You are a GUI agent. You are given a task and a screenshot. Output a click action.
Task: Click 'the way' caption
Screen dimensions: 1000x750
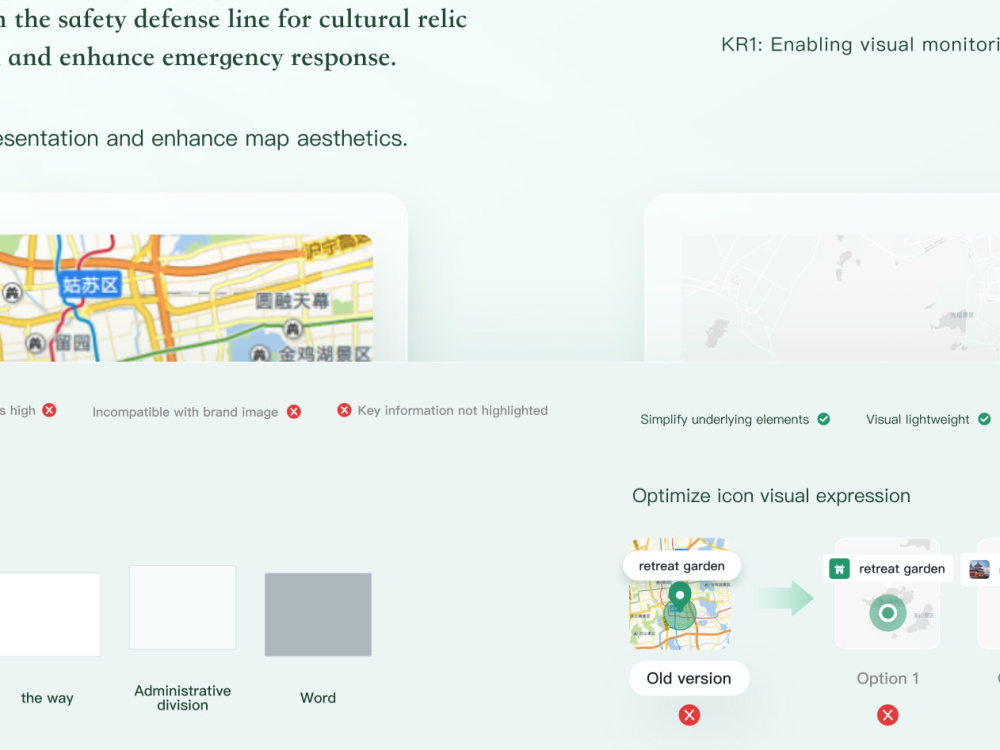(47, 698)
